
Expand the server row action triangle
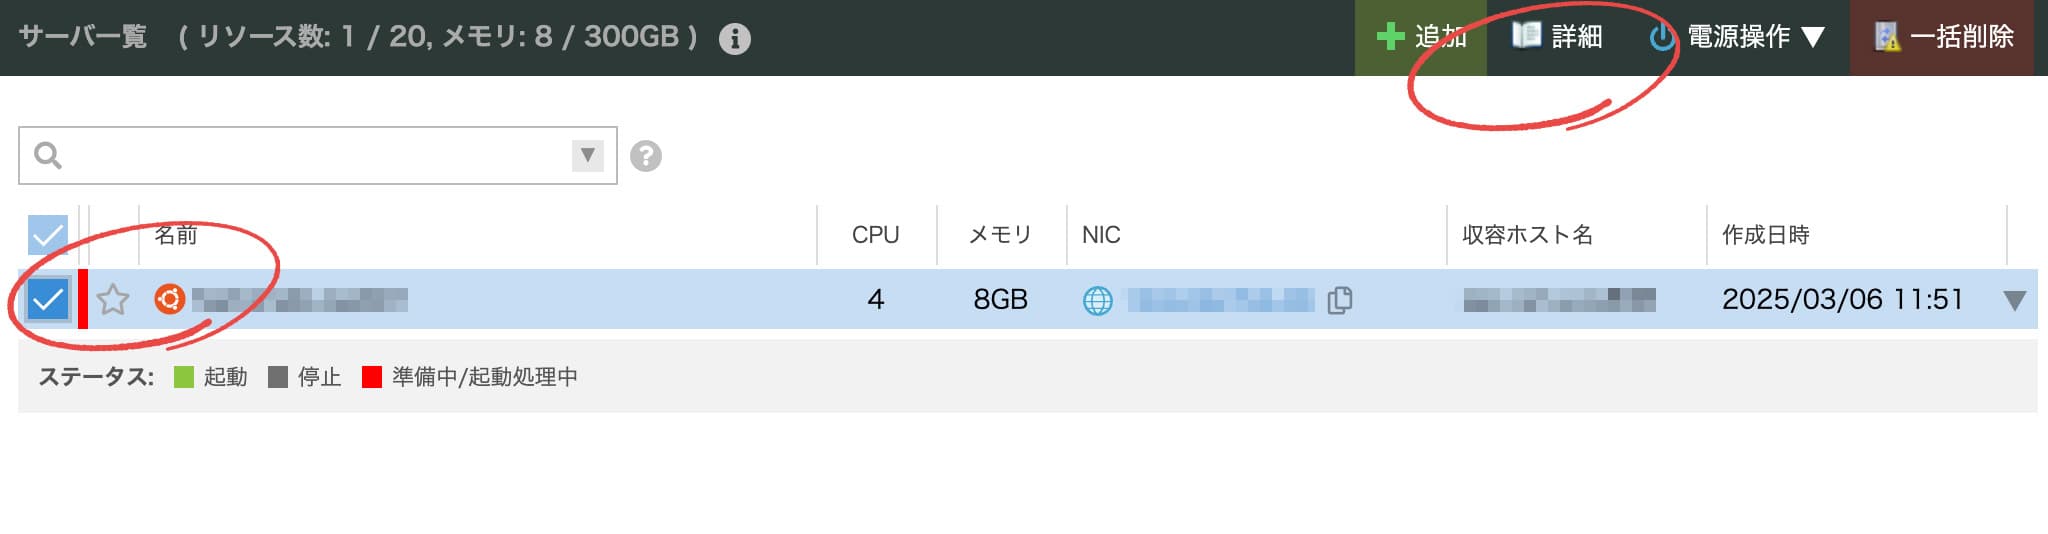[x=2015, y=300]
